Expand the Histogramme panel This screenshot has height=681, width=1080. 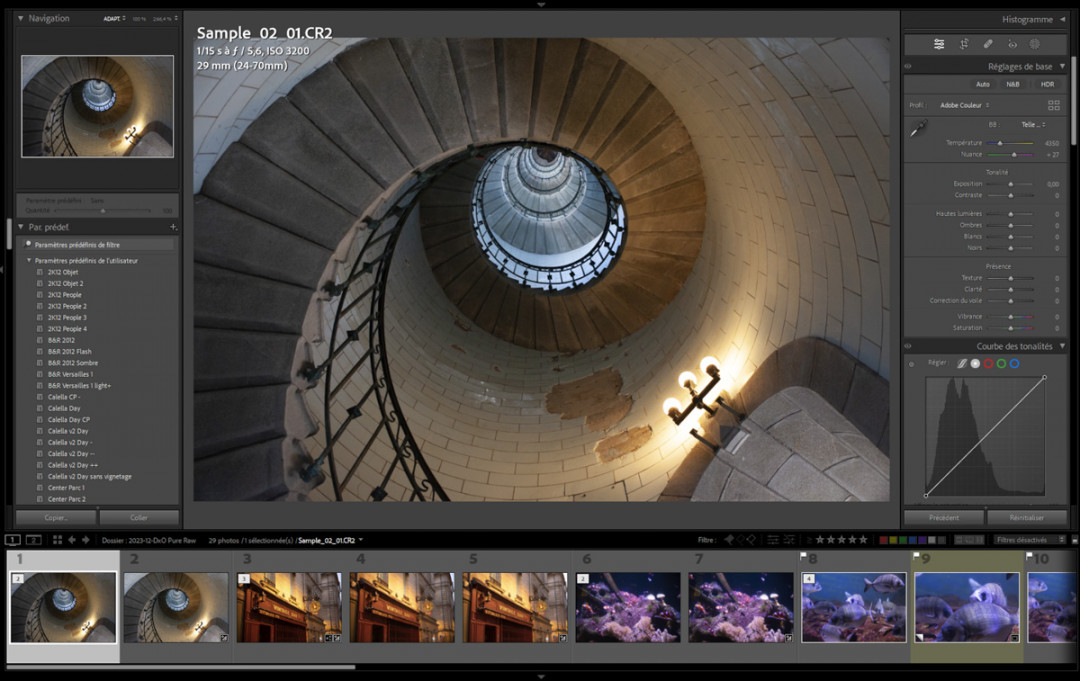pyautogui.click(x=1063, y=19)
